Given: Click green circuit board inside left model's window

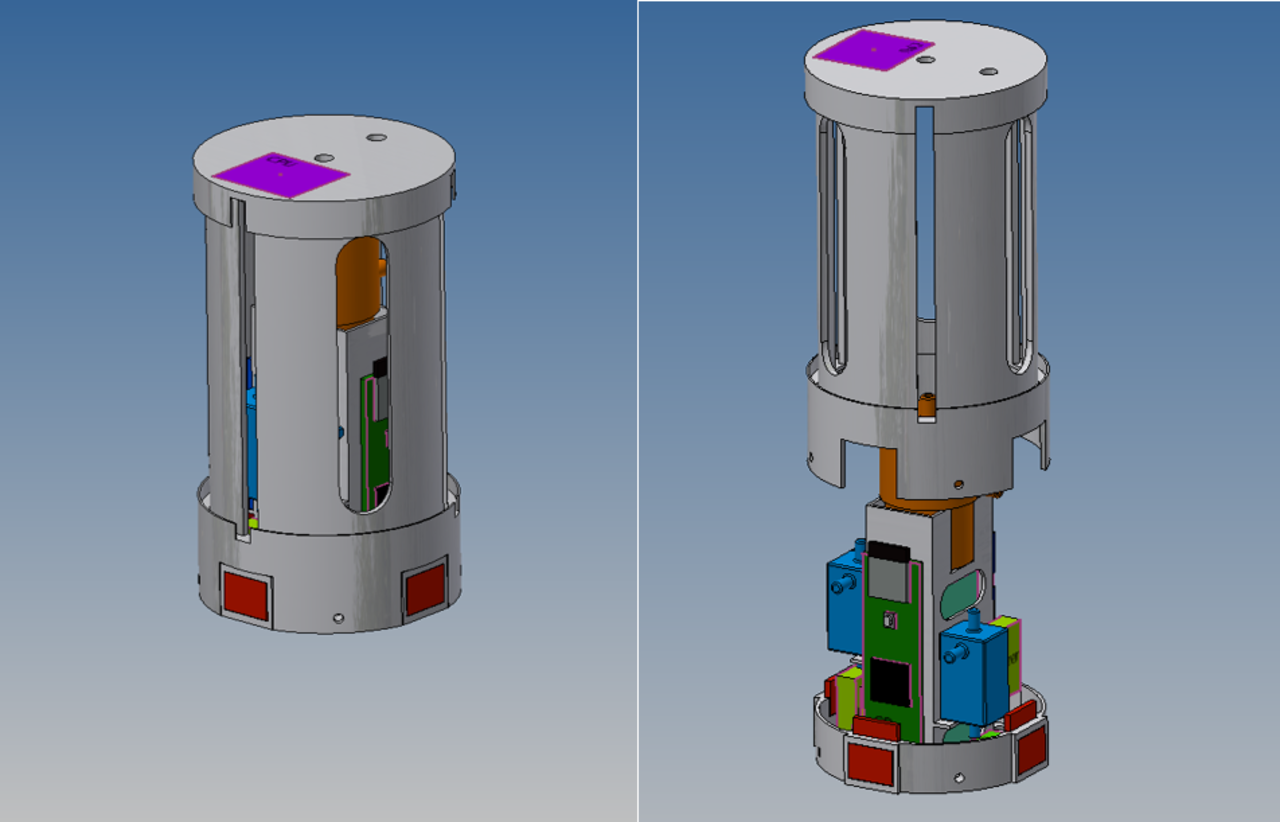Looking at the screenshot, I should tap(377, 440).
